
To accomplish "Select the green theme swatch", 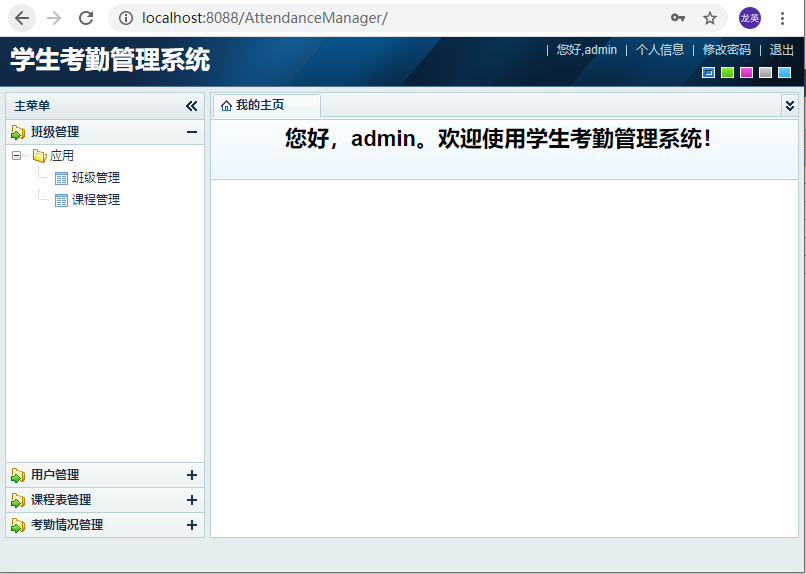I will (x=727, y=72).
